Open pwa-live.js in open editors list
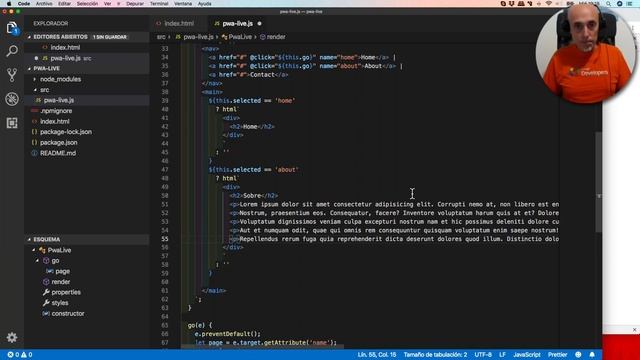The image size is (640, 360). pyautogui.click(x=65, y=58)
